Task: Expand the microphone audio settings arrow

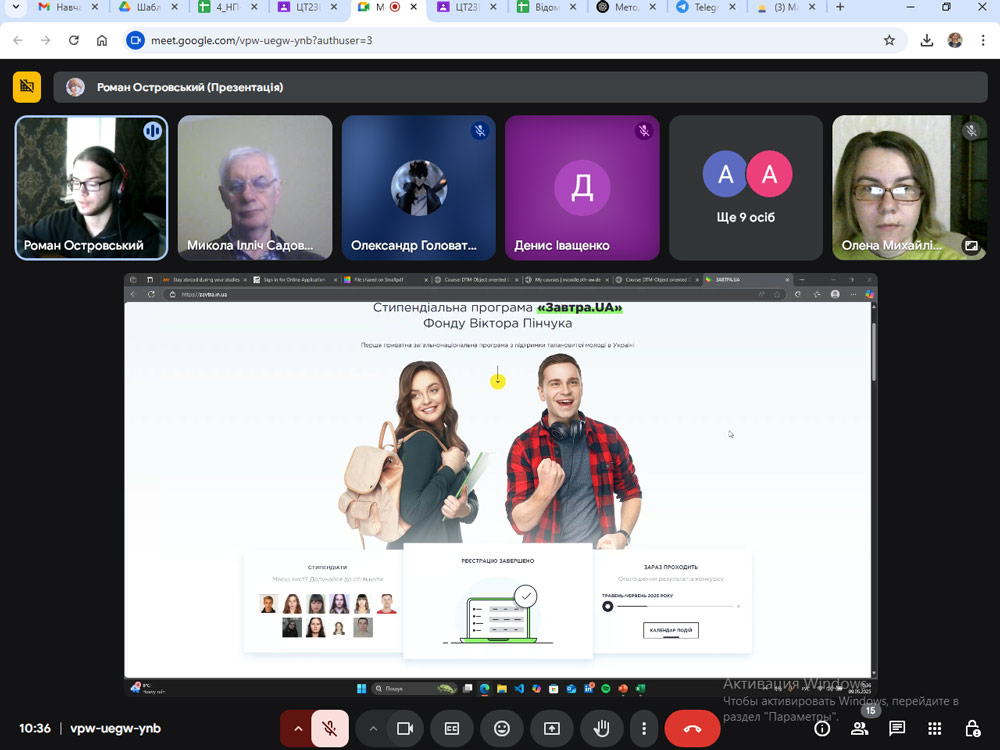Action: click(x=297, y=729)
